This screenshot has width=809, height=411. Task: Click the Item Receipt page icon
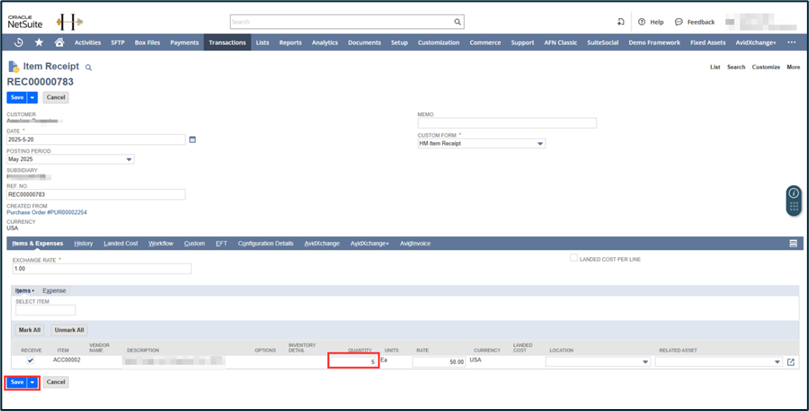coord(13,66)
